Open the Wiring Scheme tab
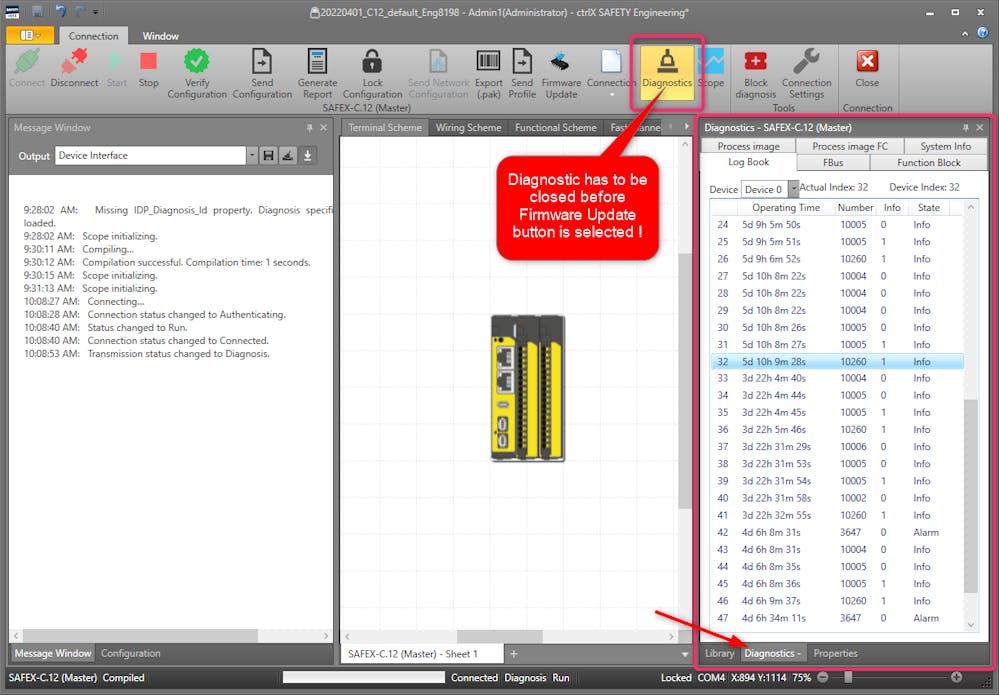The image size is (999, 695). [468, 127]
